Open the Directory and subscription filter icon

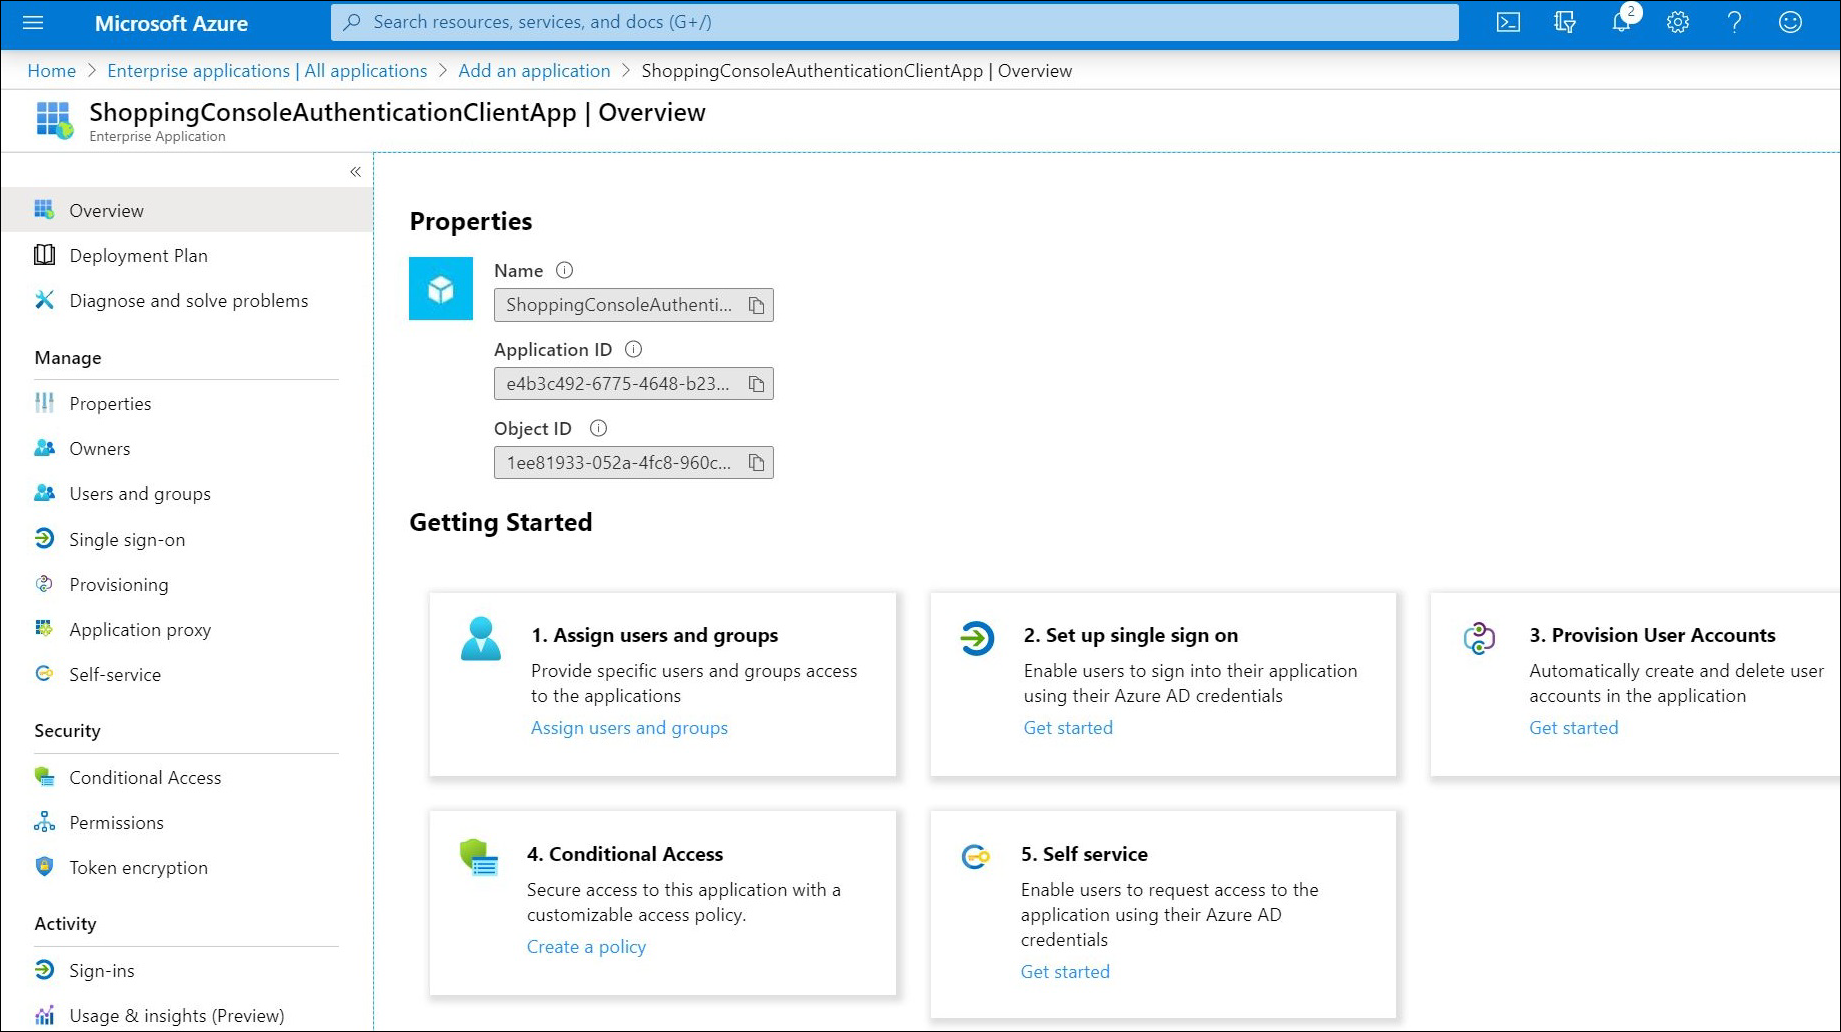1565,22
